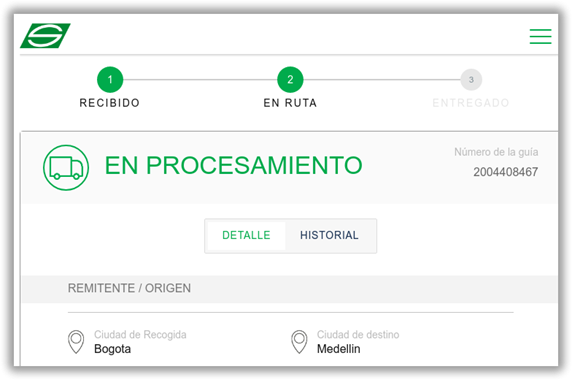572x380 pixels.
Task: Click guide number 2004408467
Action: (506, 172)
